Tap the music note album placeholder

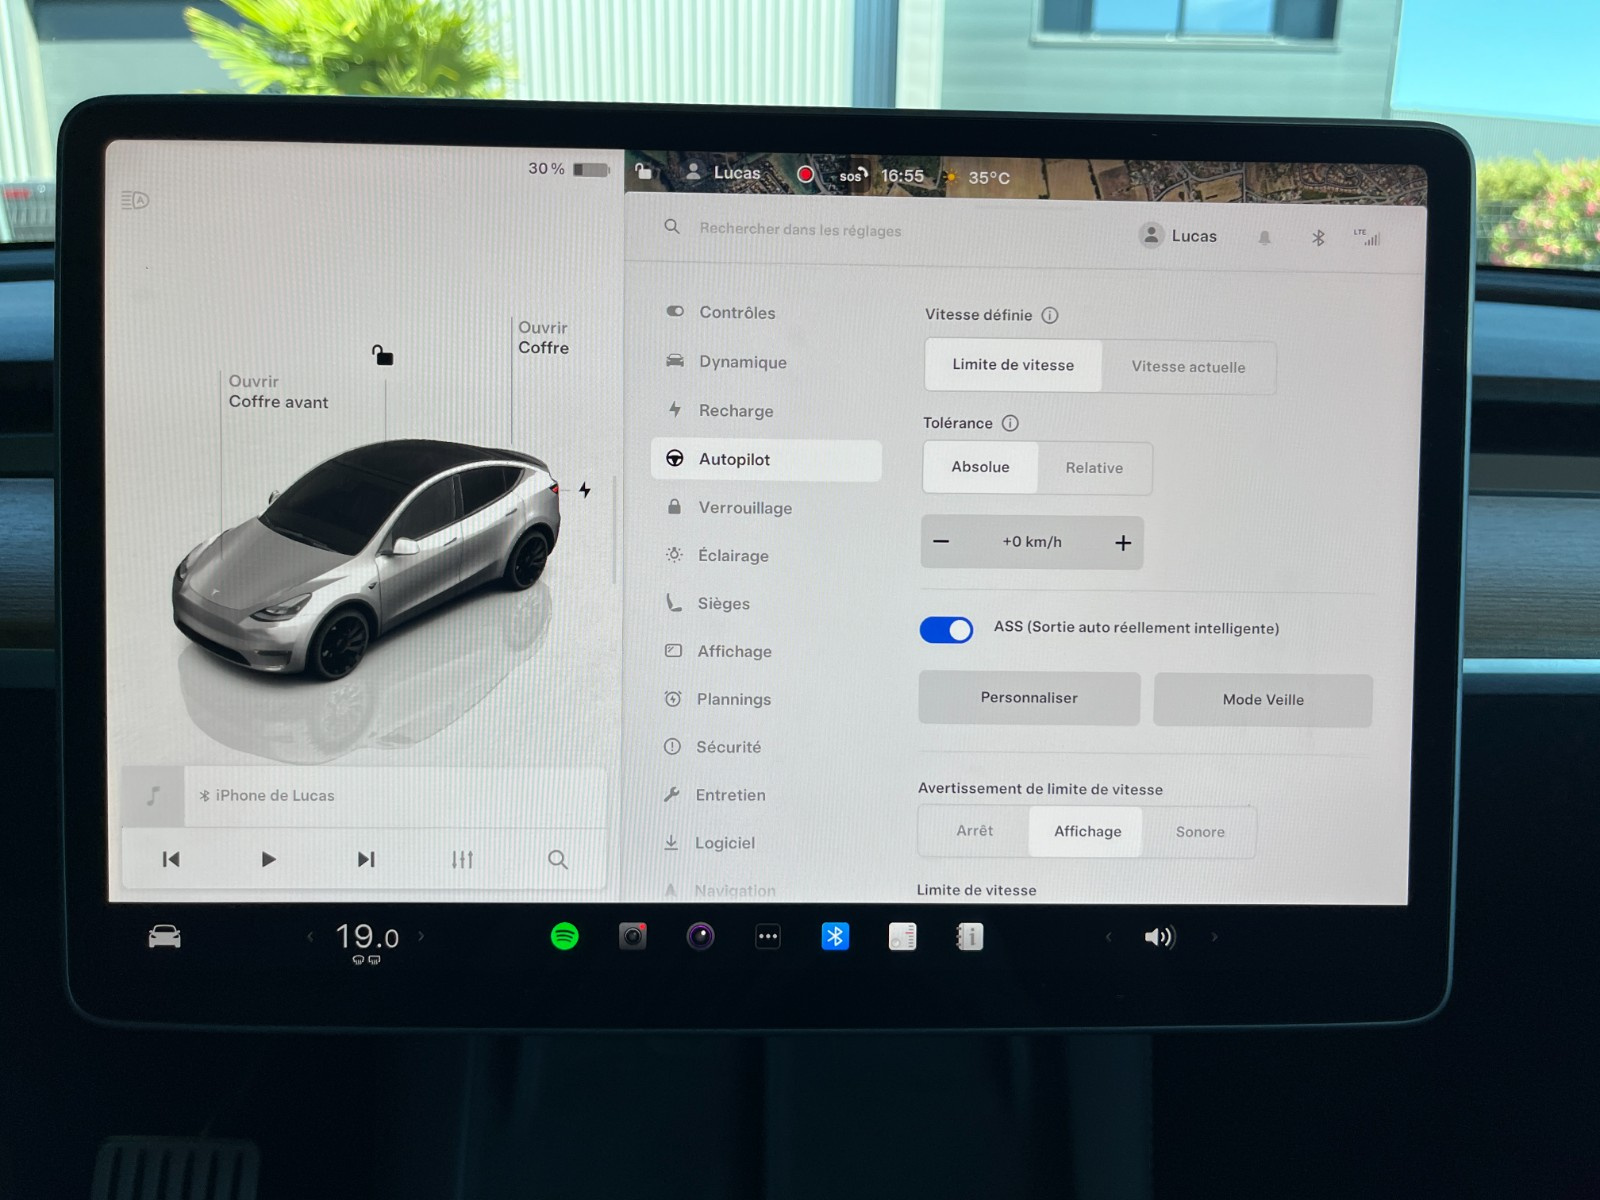pos(153,796)
